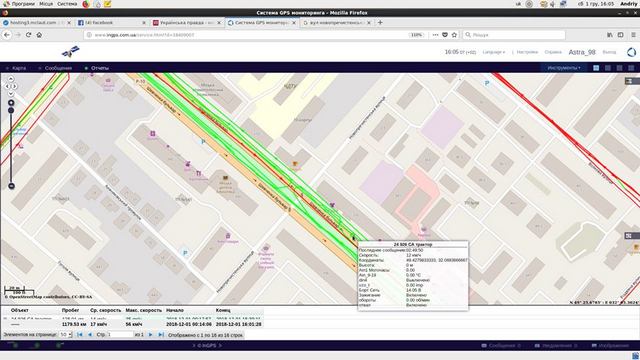Open the Инструменты dropdown menu
This screenshot has height=360, width=640.
coord(564,68)
